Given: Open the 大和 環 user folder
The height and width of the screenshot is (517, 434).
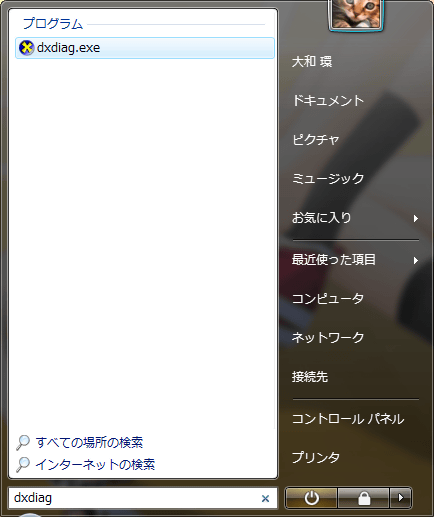Looking at the screenshot, I should click(x=312, y=62).
